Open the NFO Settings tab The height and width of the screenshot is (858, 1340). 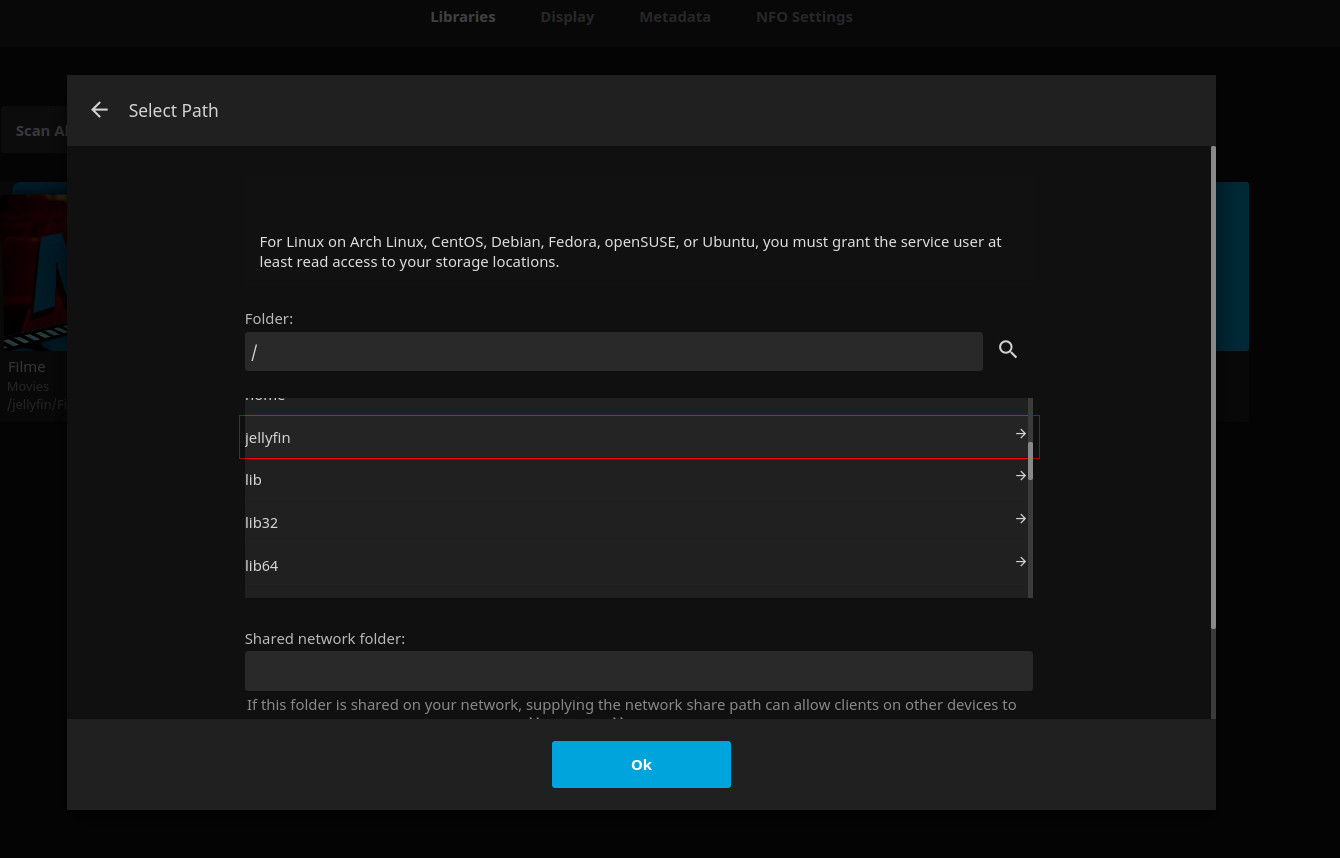804,17
